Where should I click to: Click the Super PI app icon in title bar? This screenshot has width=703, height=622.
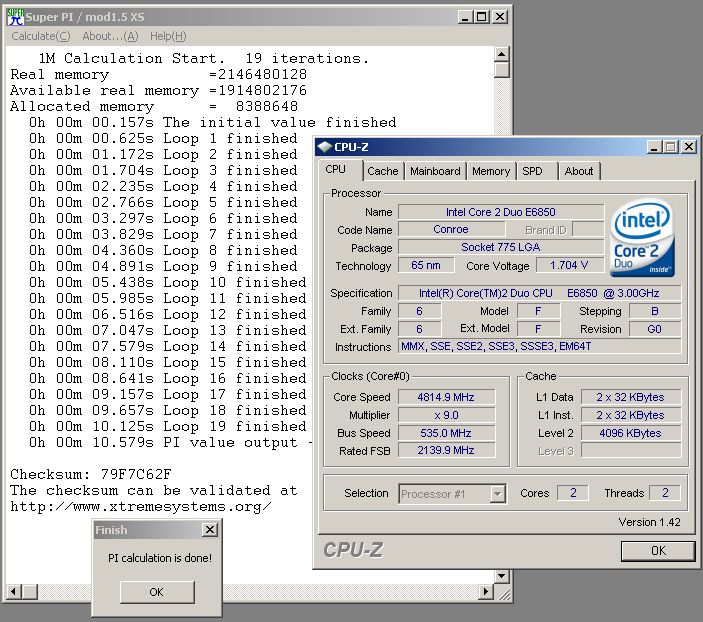click(x=16, y=17)
